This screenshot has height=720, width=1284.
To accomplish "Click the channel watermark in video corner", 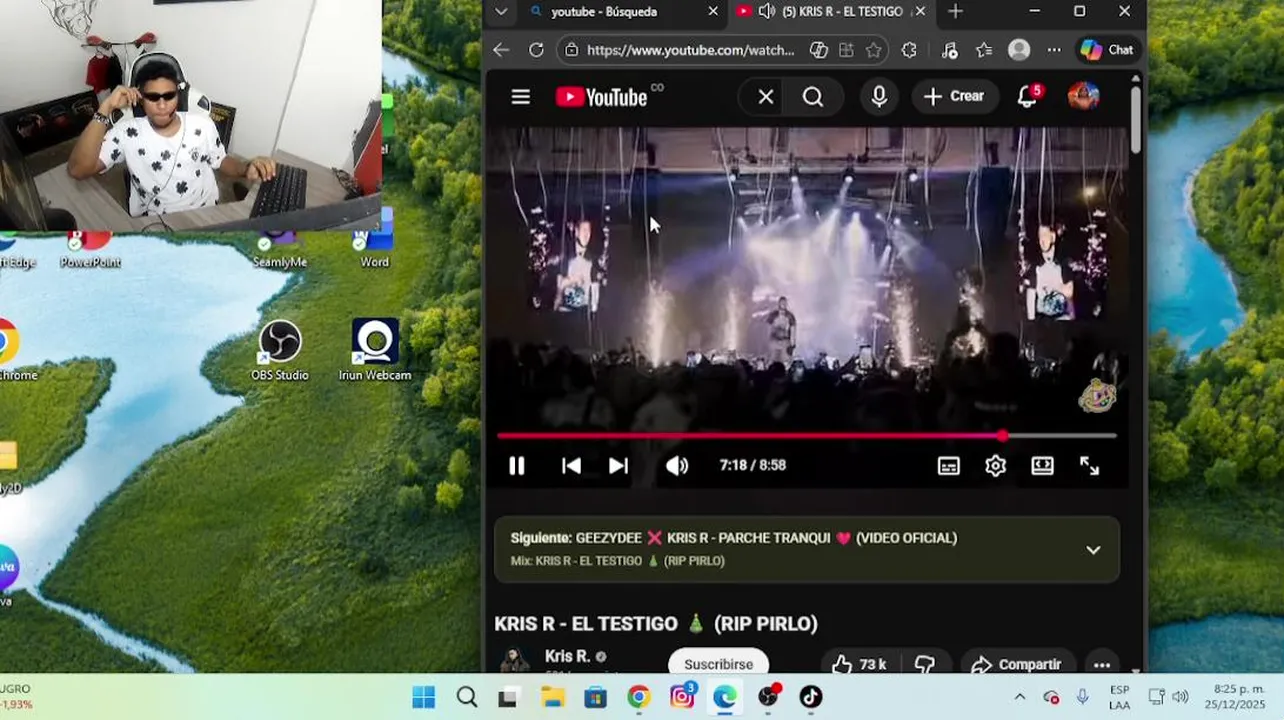I will coord(1096,396).
